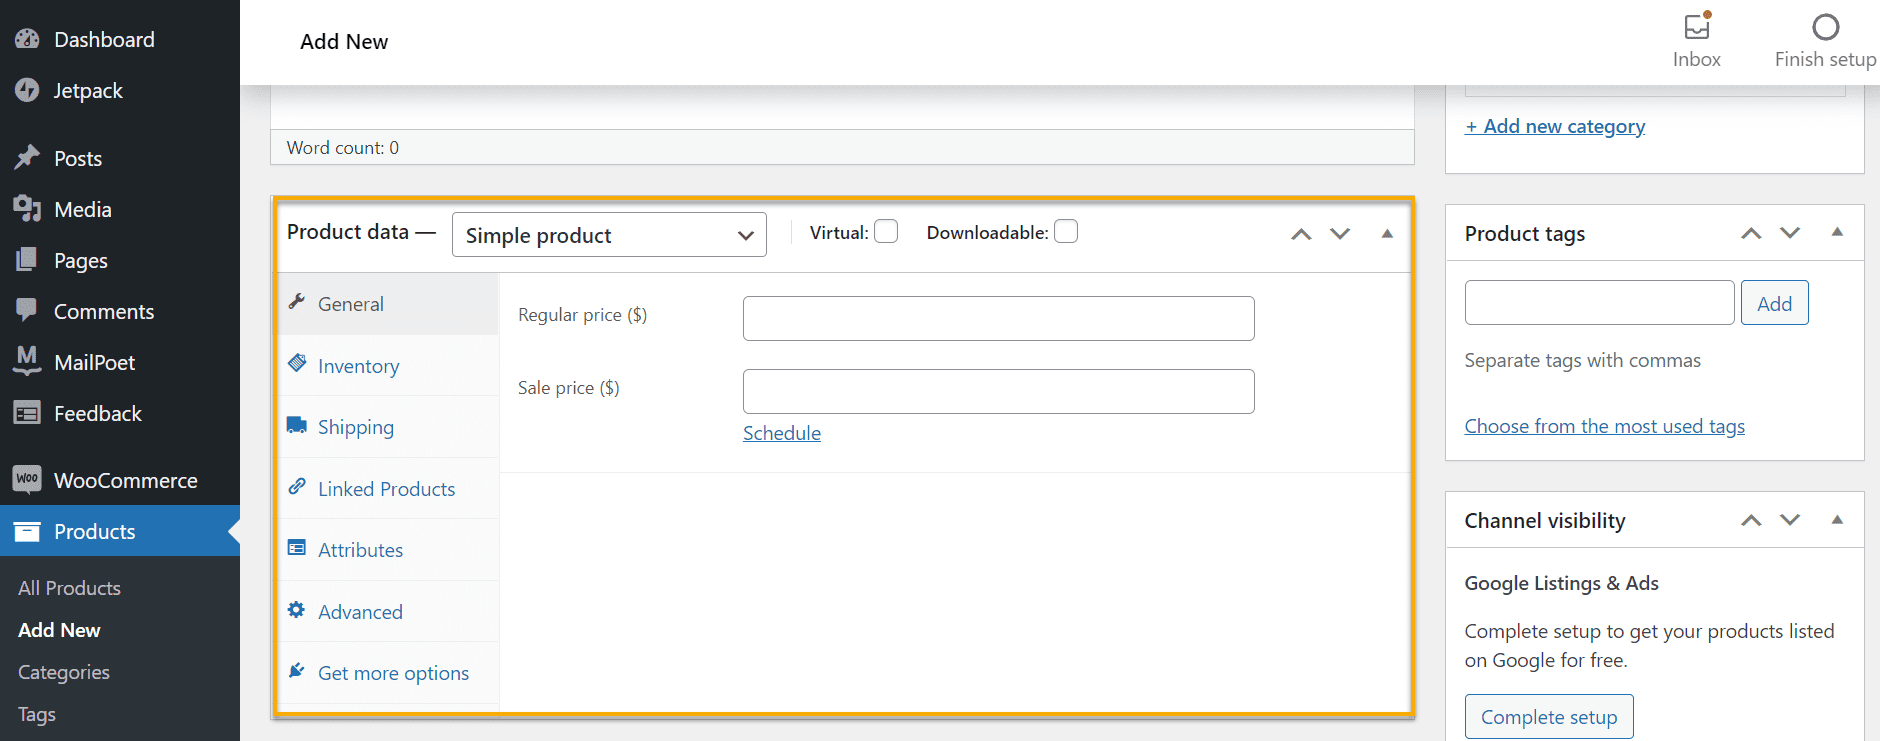Click the Advanced gear icon
This screenshot has width=1880, height=741.
pyautogui.click(x=297, y=610)
